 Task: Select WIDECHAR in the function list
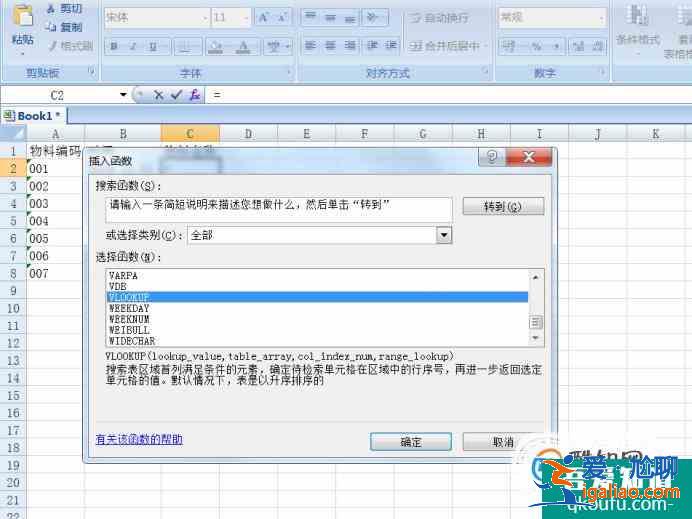317,341
